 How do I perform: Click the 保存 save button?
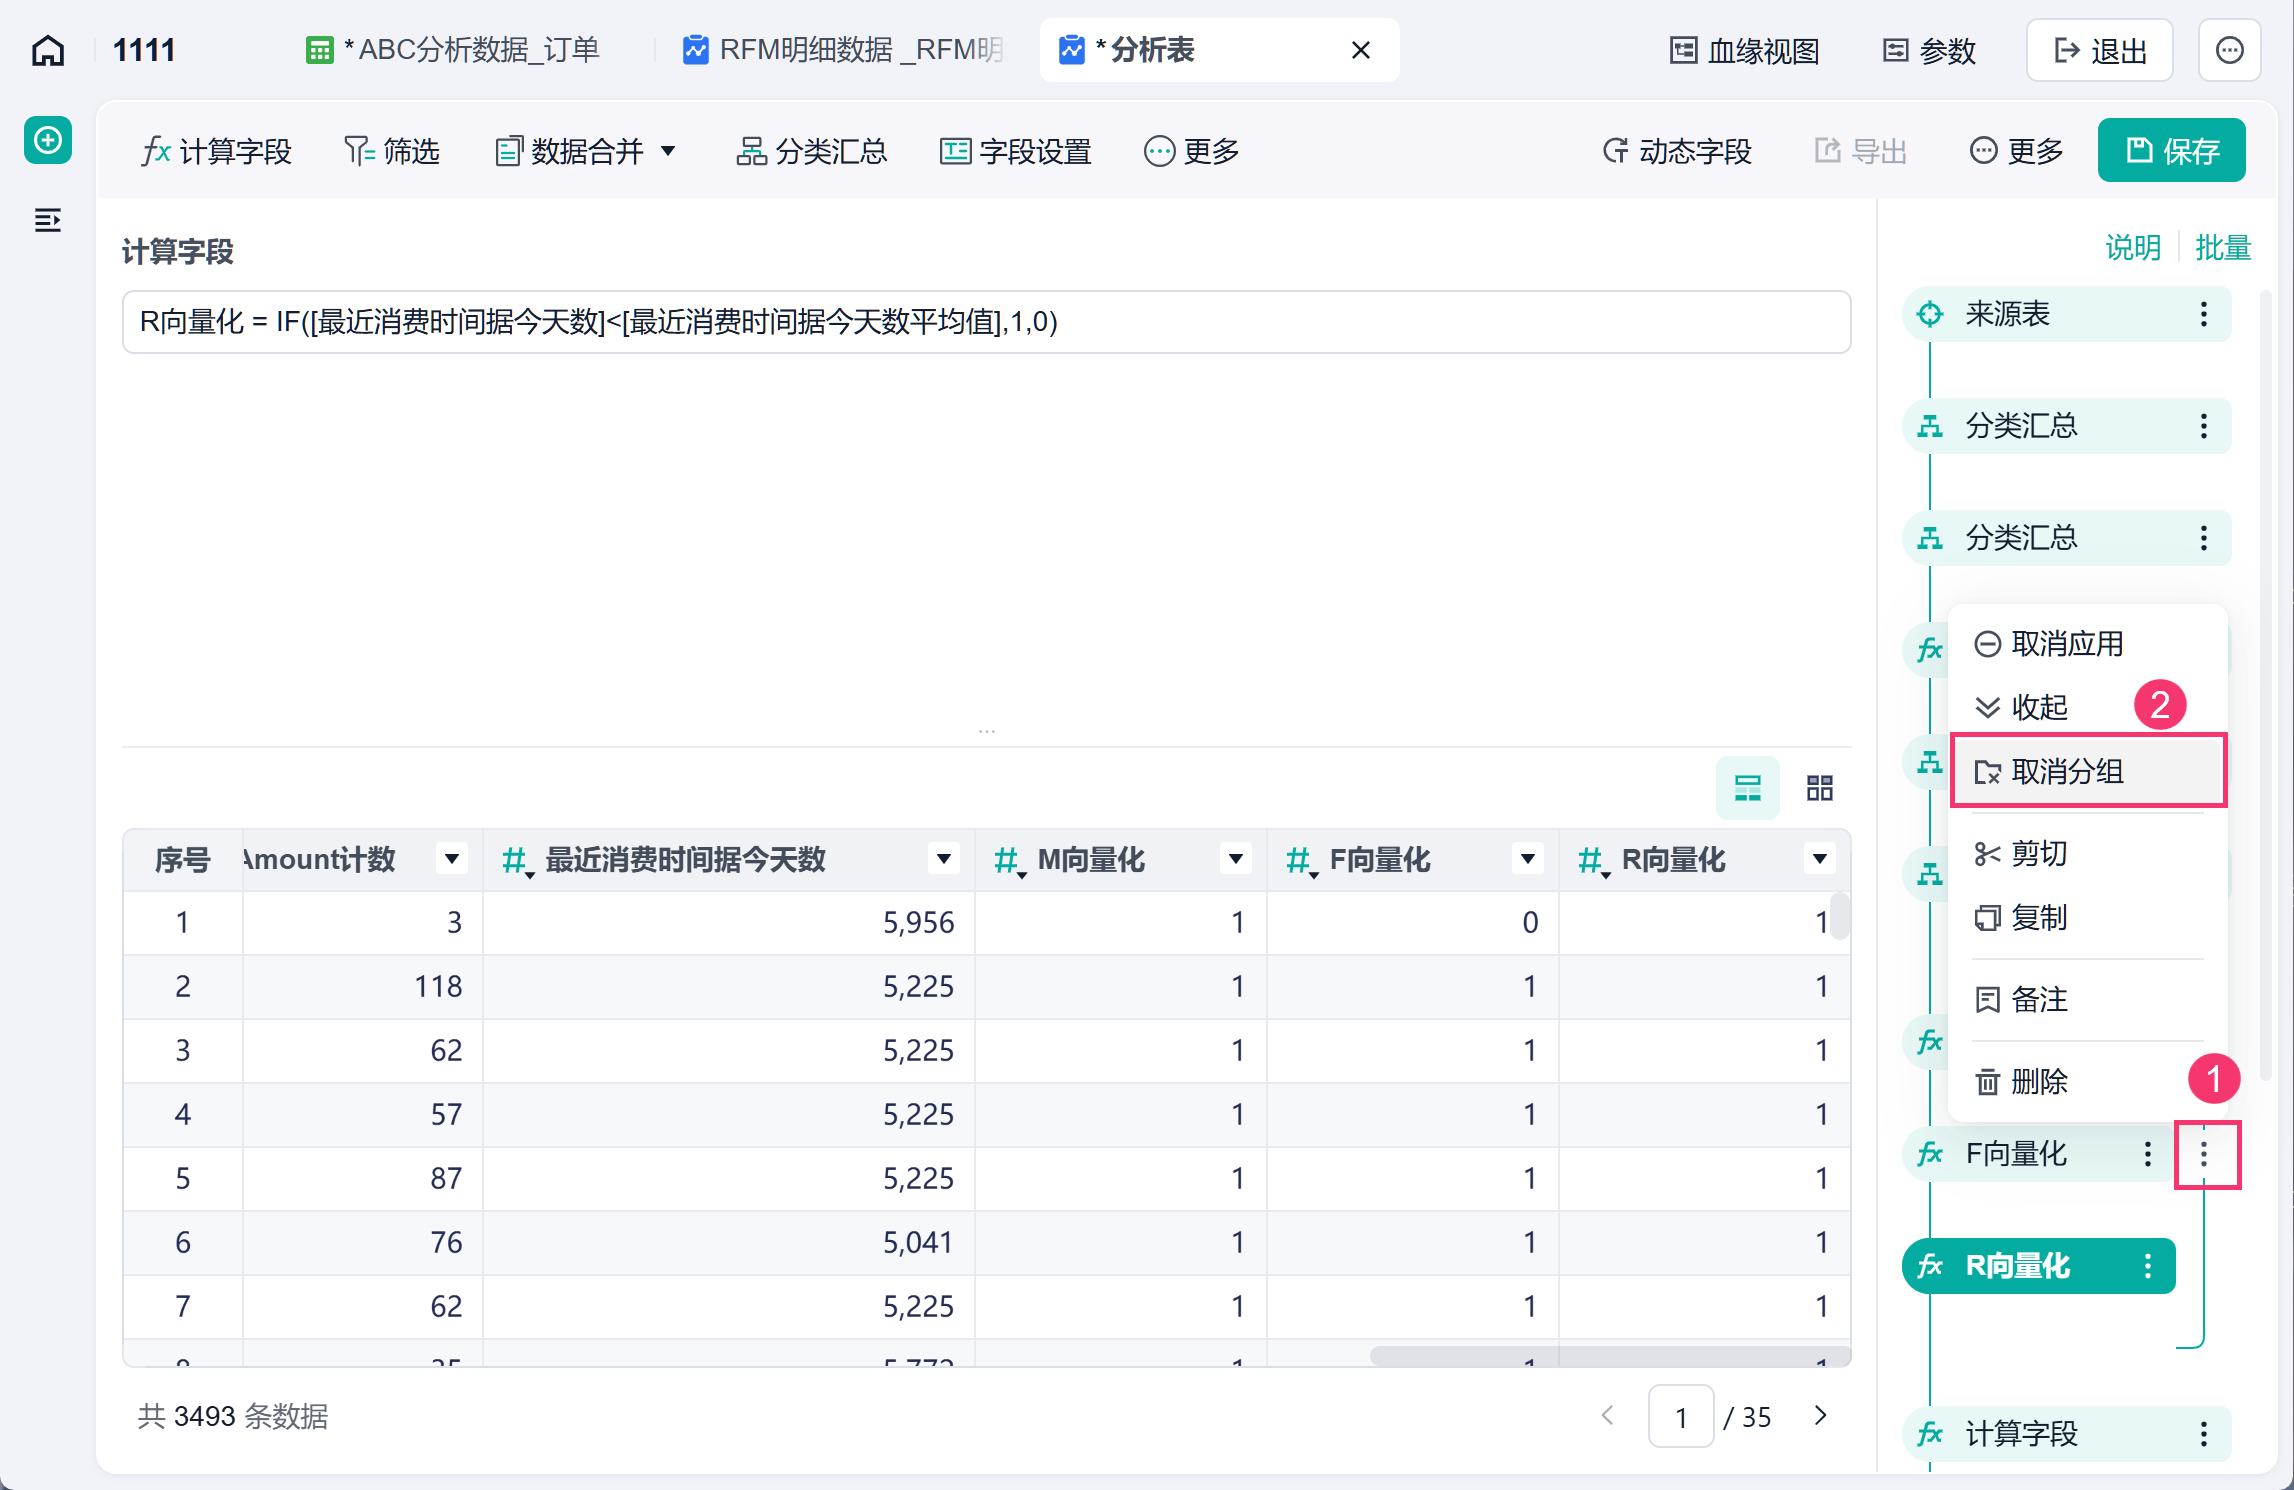pos(2172,151)
